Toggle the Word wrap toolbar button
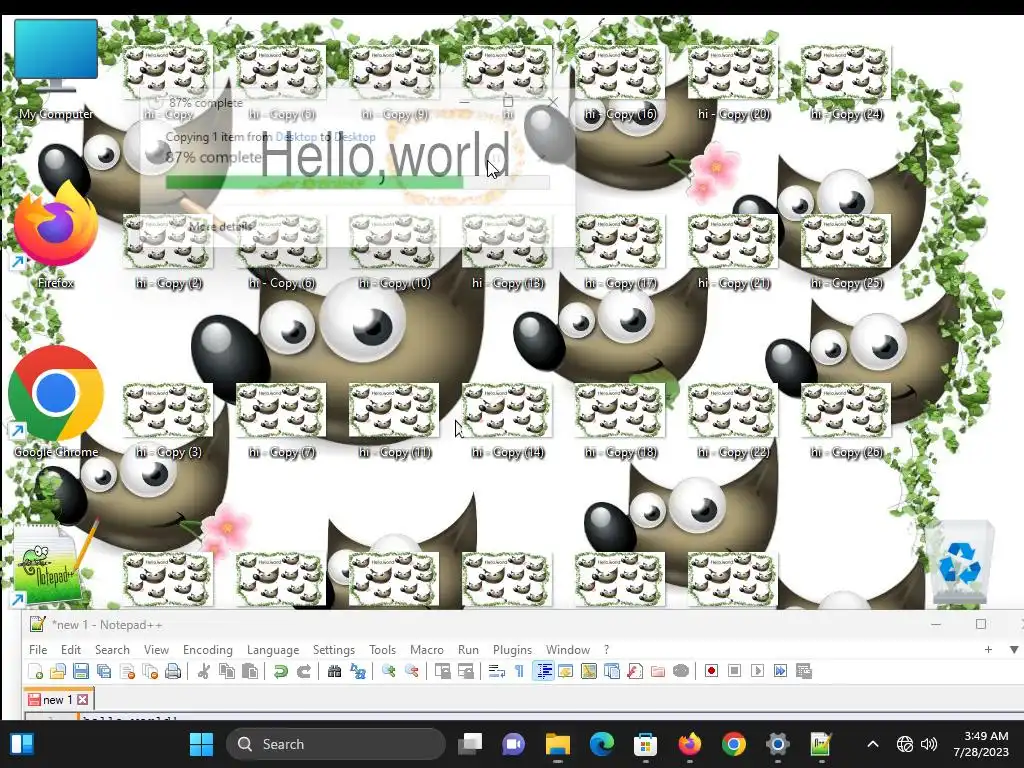Image resolution: width=1024 pixels, height=768 pixels. point(496,671)
